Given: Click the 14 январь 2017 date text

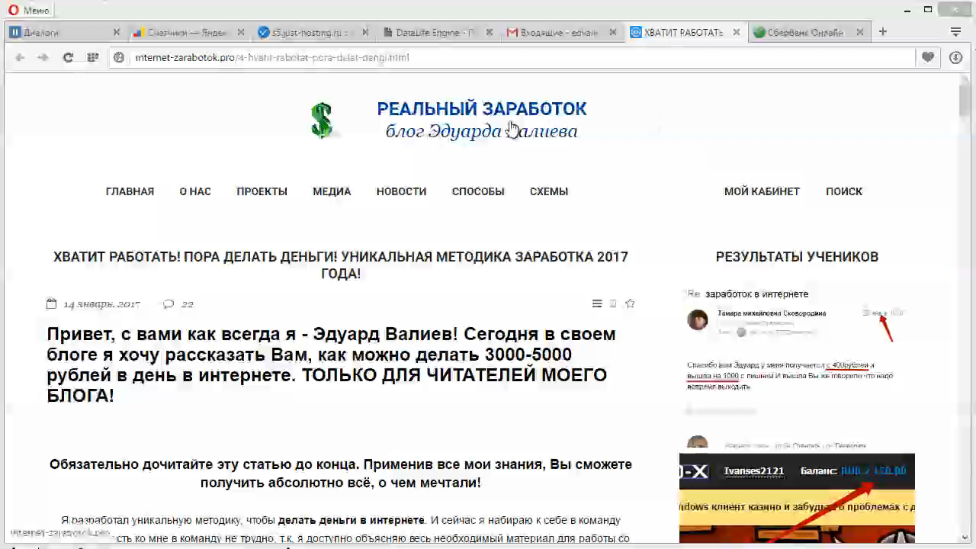Looking at the screenshot, I should point(101,304).
